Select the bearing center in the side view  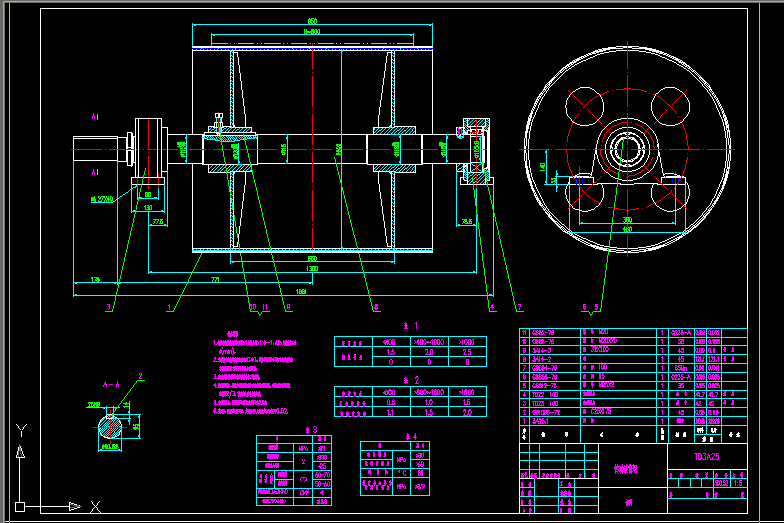[x=628, y=150]
